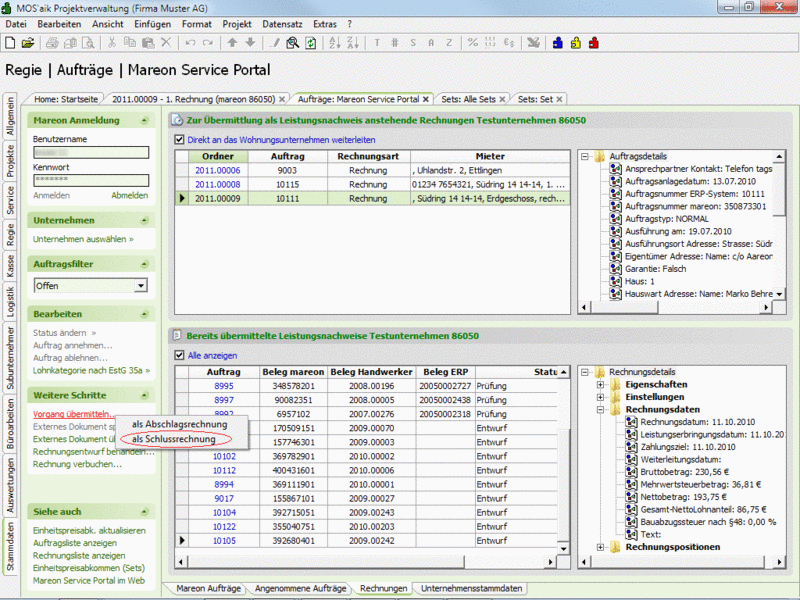Collapse the Mareon Anmeldung panel

click(144, 120)
